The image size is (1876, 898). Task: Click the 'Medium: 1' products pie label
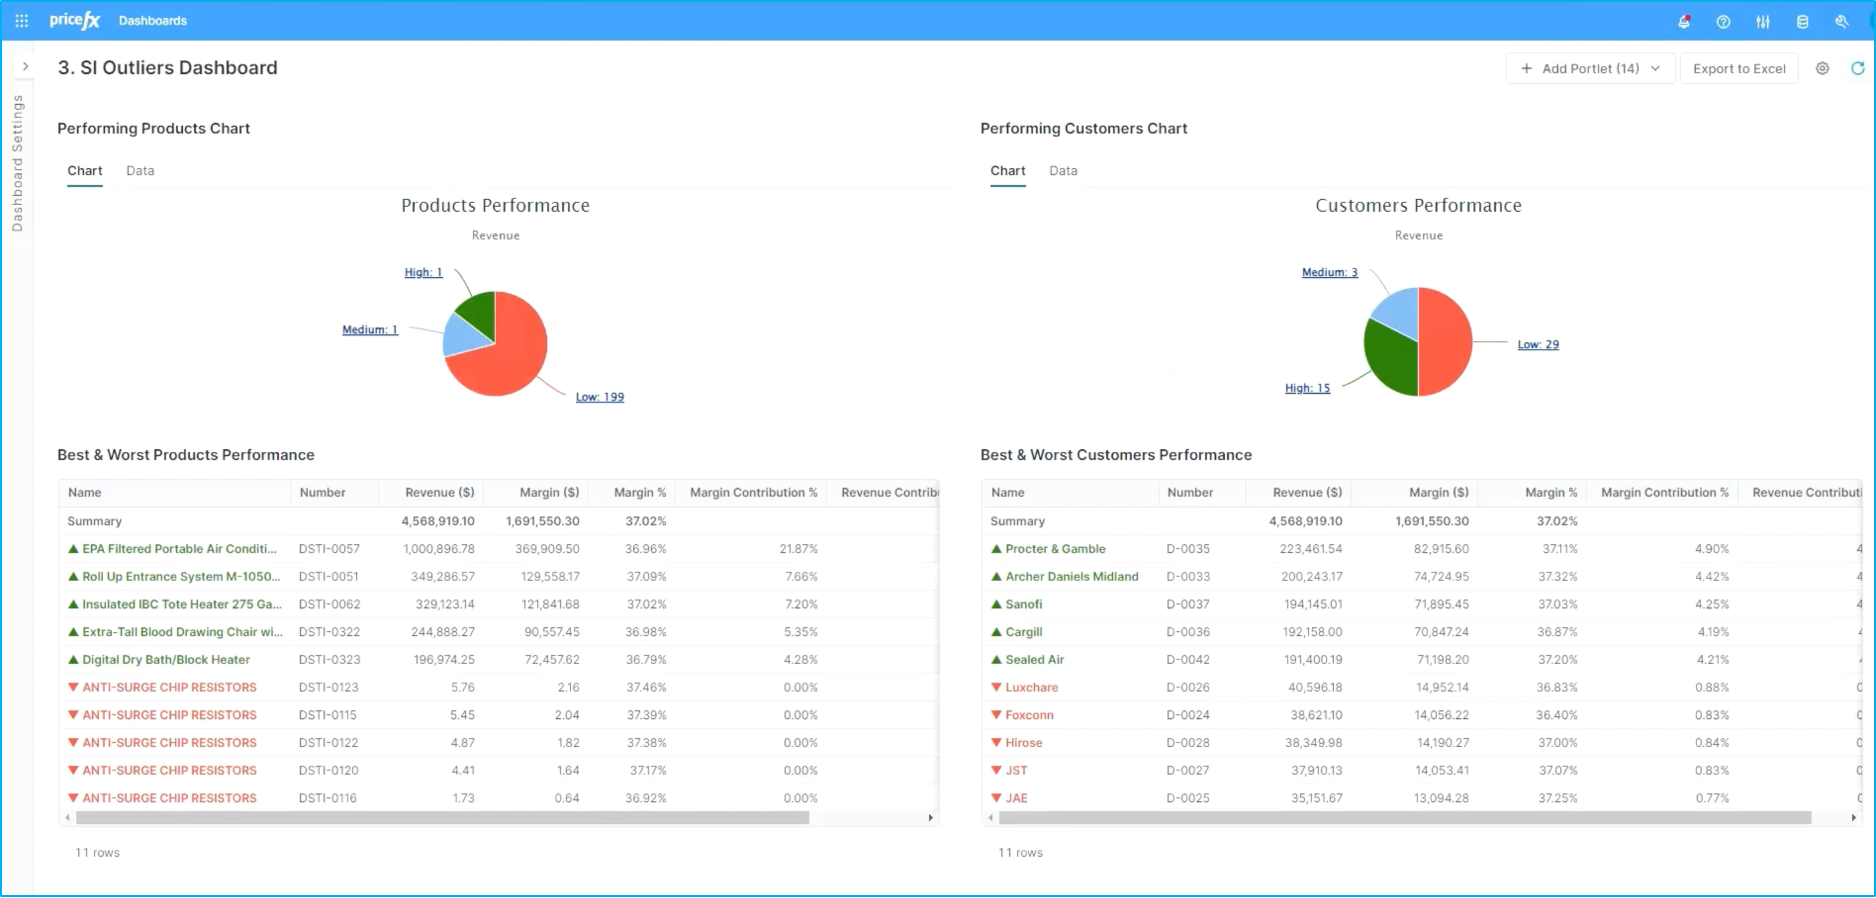pos(370,330)
